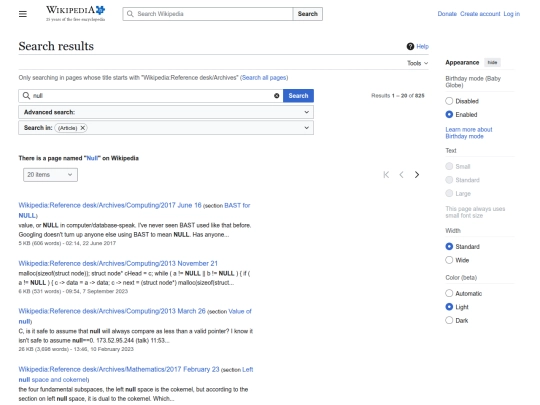Open Create account link
The width and height of the screenshot is (540, 405).
pos(480,14)
